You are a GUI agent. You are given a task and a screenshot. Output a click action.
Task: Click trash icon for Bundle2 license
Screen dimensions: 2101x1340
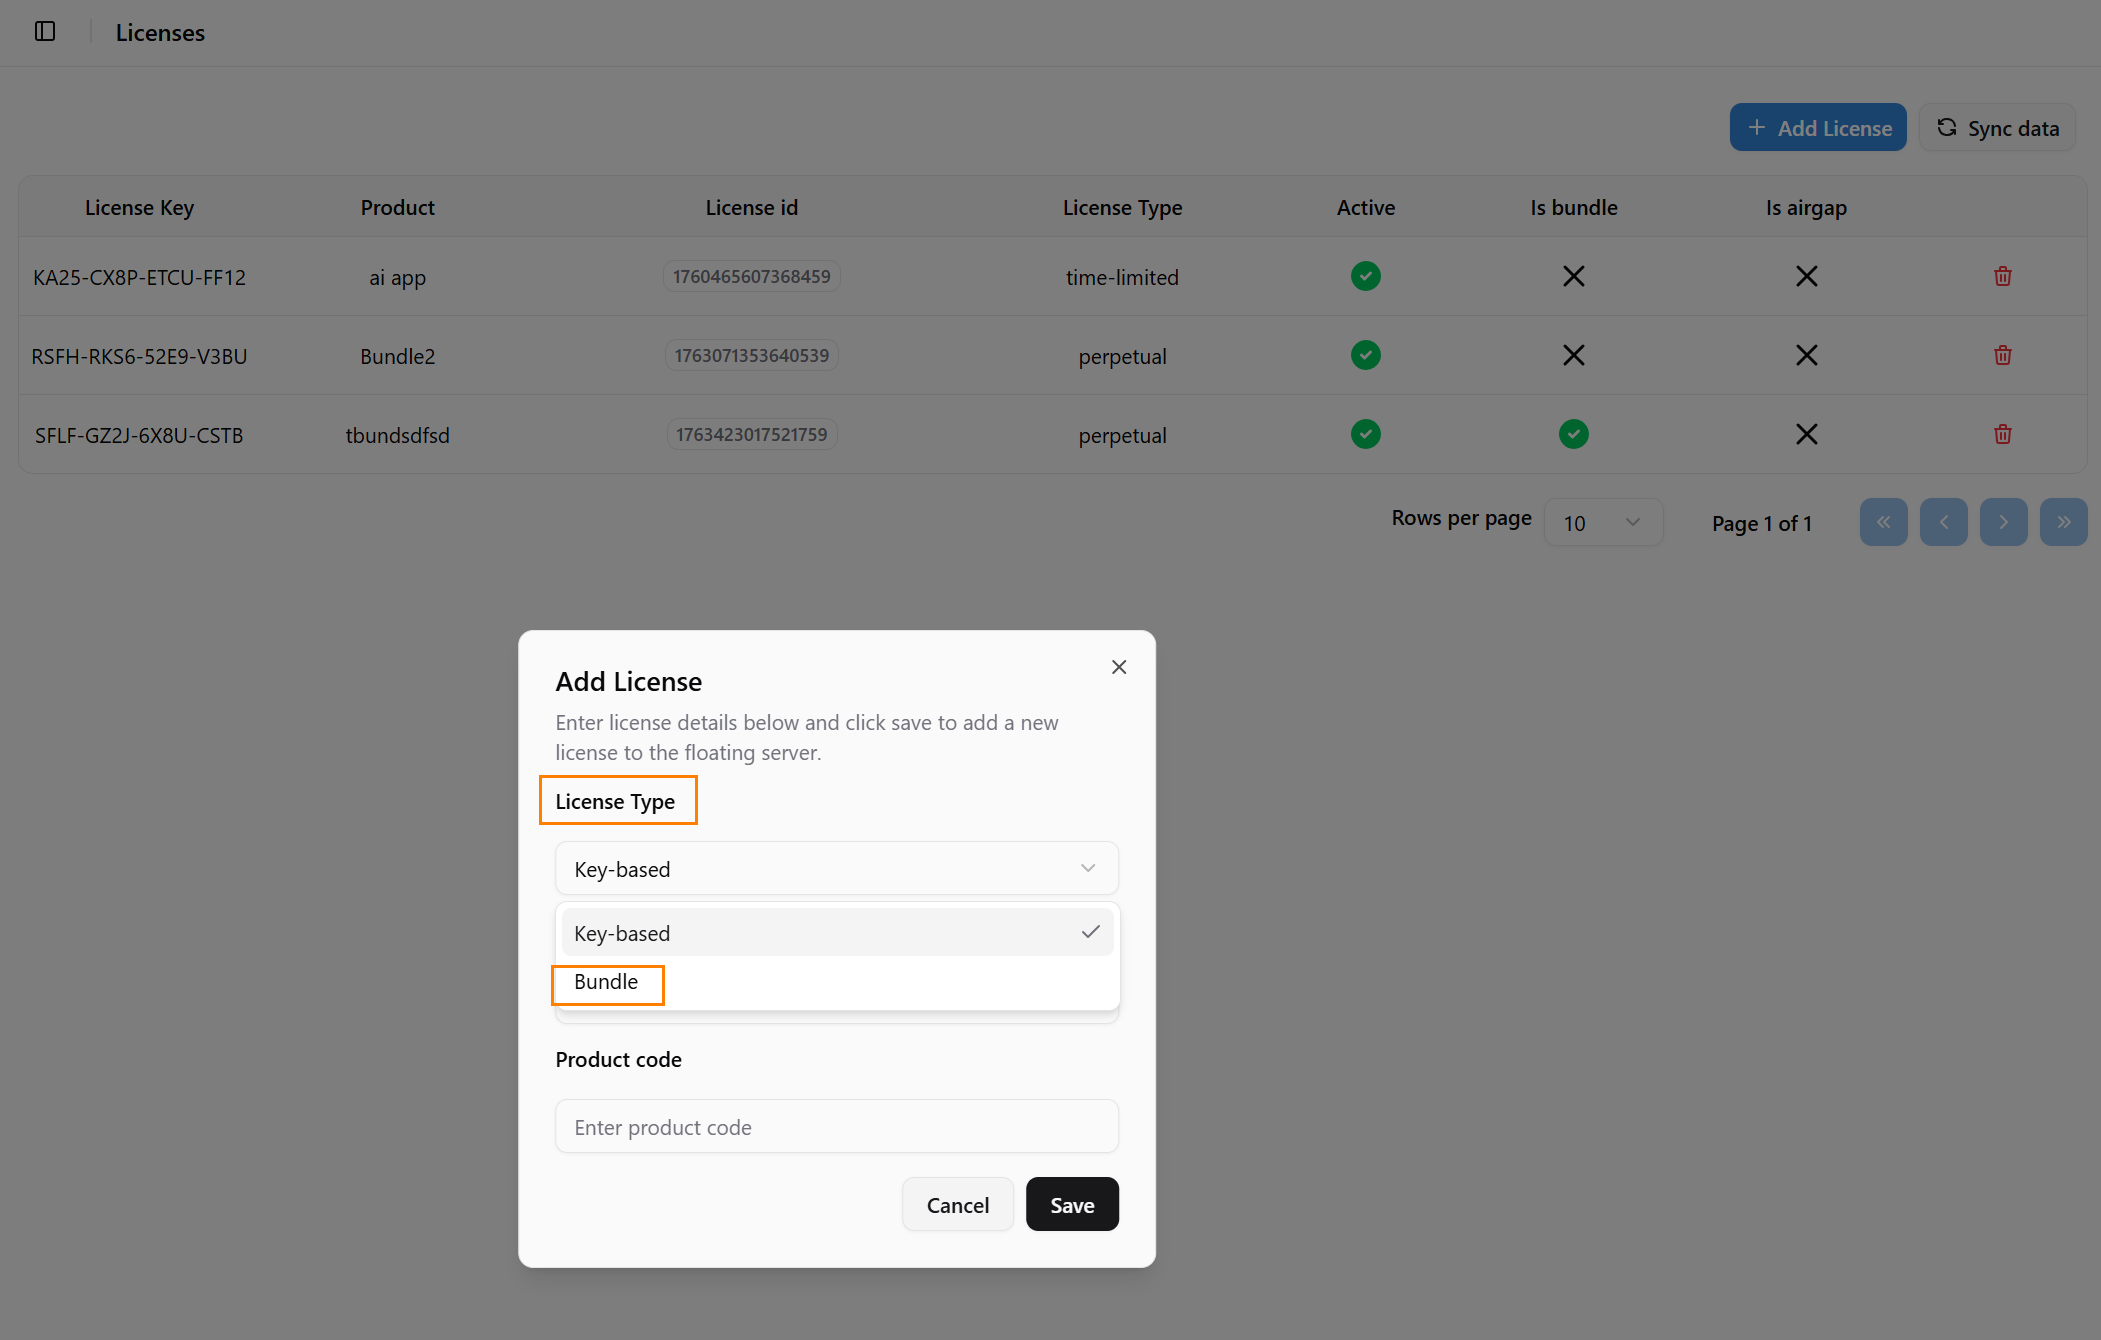[2002, 356]
